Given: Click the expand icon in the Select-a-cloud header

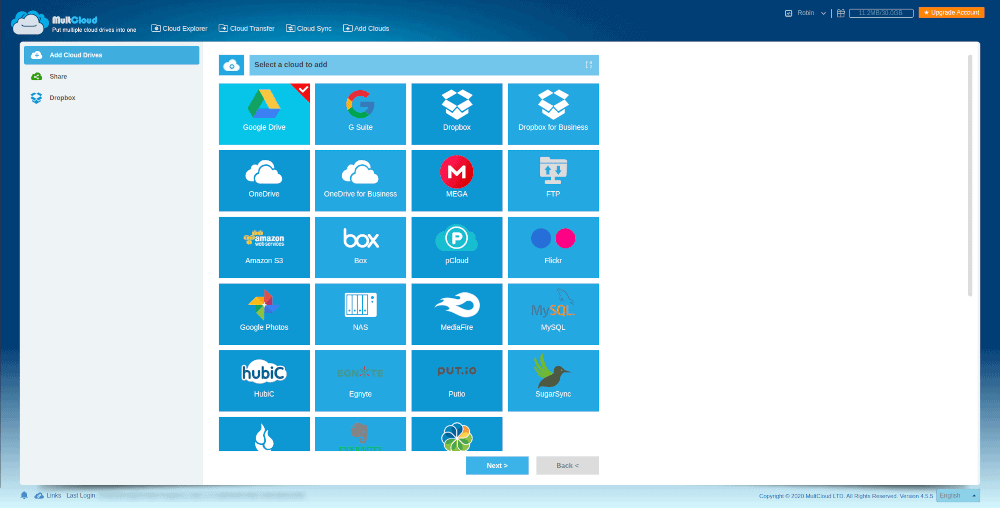Looking at the screenshot, I should tap(589, 64).
